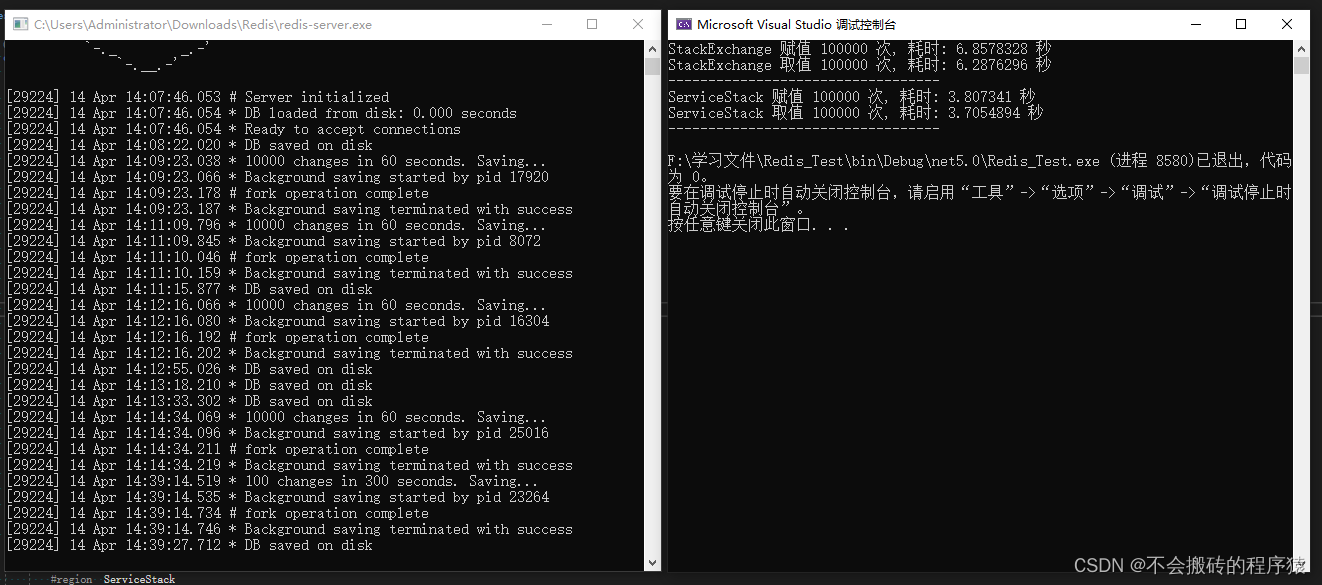Click 'Background saving started by pid 17920' line
This screenshot has height=585, width=1322.
point(277,177)
